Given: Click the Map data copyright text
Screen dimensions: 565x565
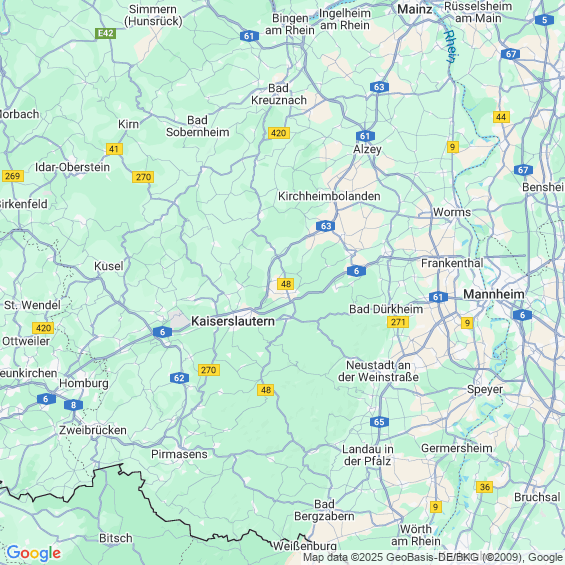Looking at the screenshot, I should 433,557.
